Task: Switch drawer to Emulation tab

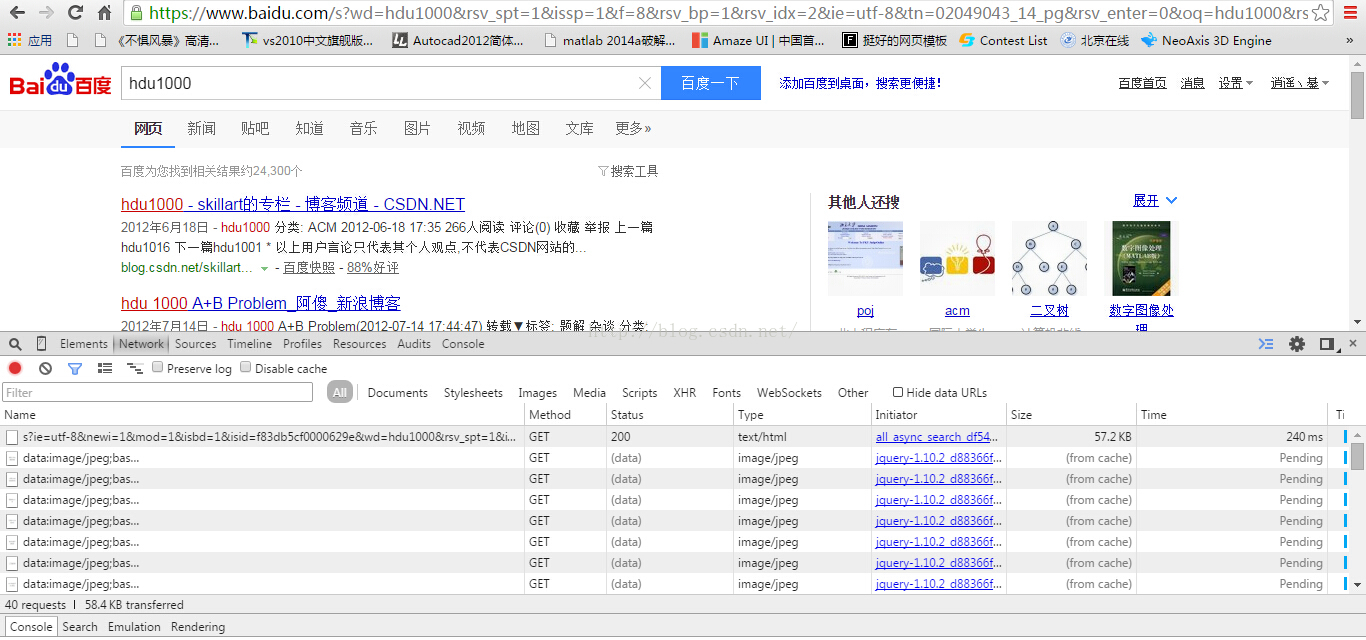Action: pos(134,627)
